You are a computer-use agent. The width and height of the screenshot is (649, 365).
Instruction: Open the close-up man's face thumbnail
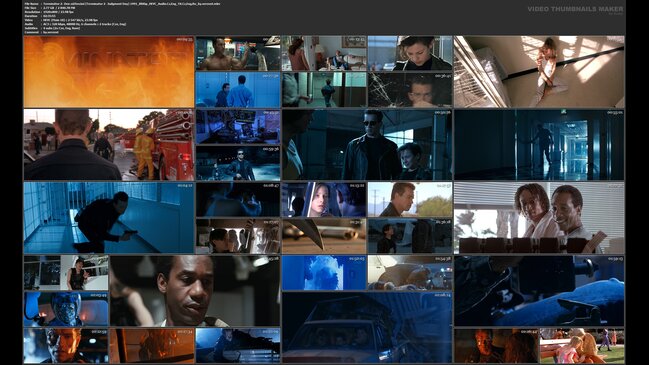point(195,291)
